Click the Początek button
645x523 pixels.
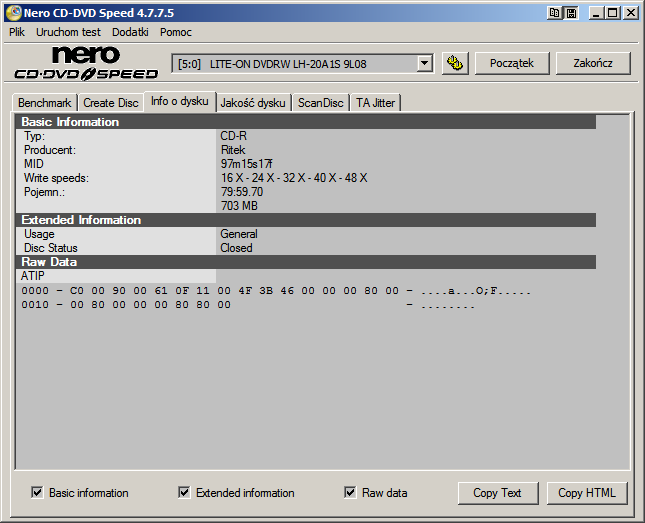(x=512, y=63)
